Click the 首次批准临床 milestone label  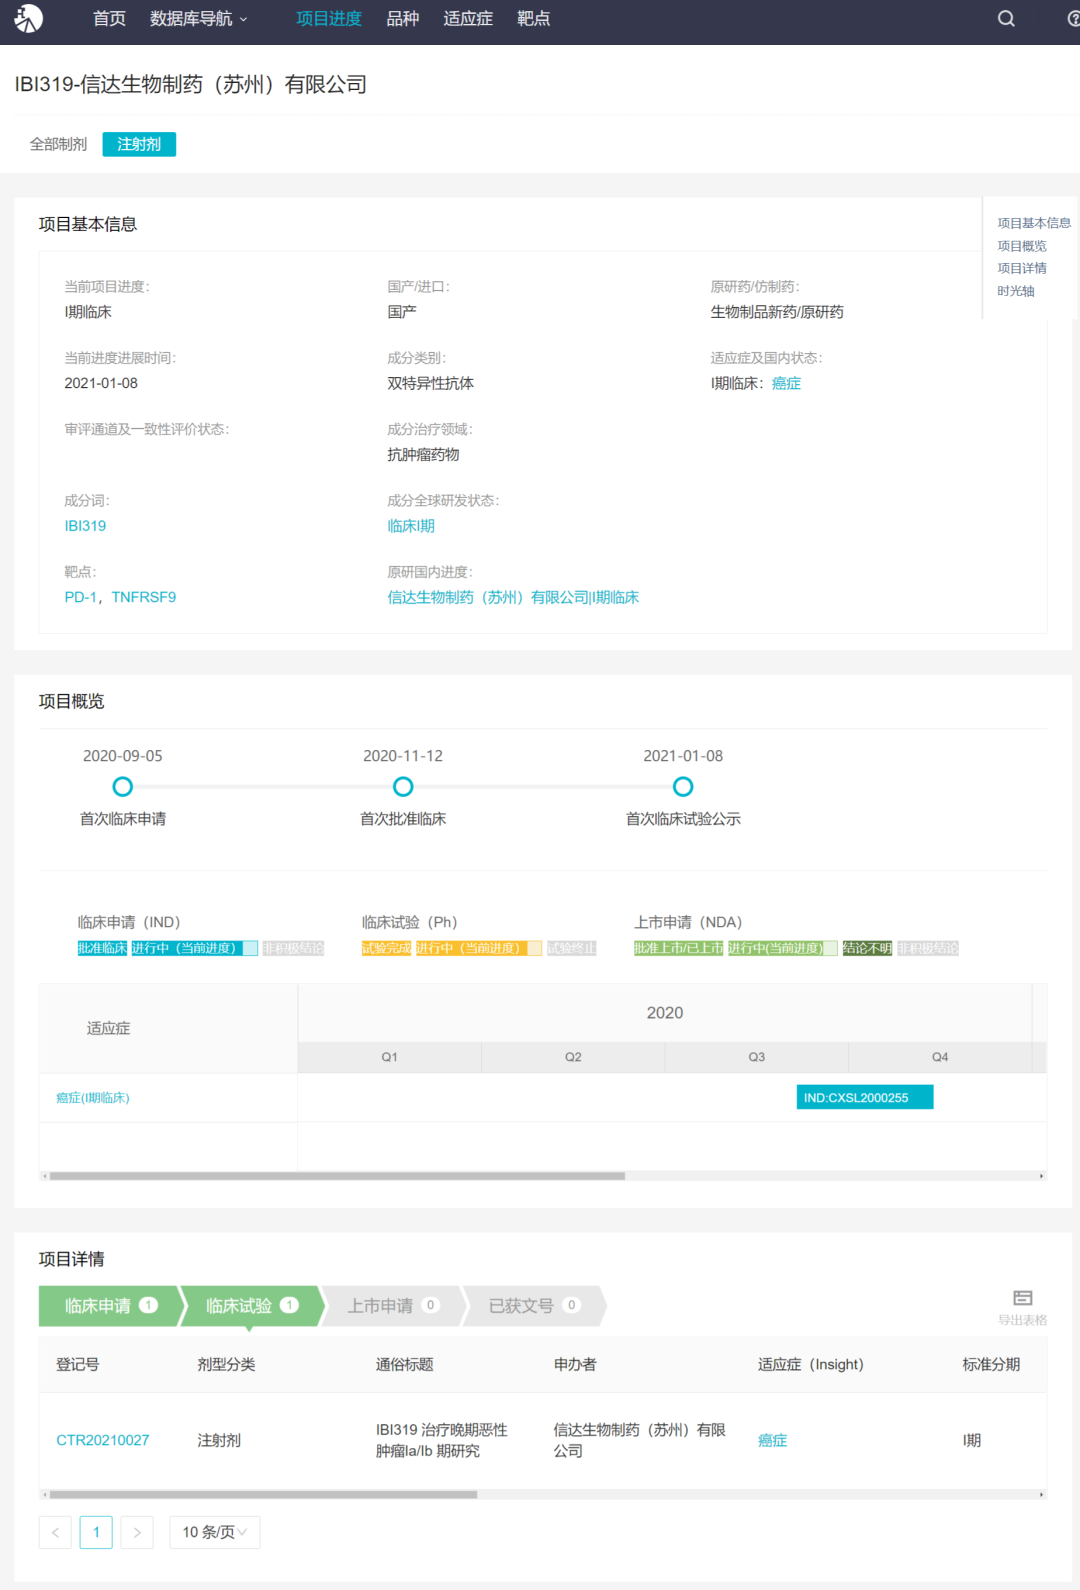click(403, 819)
